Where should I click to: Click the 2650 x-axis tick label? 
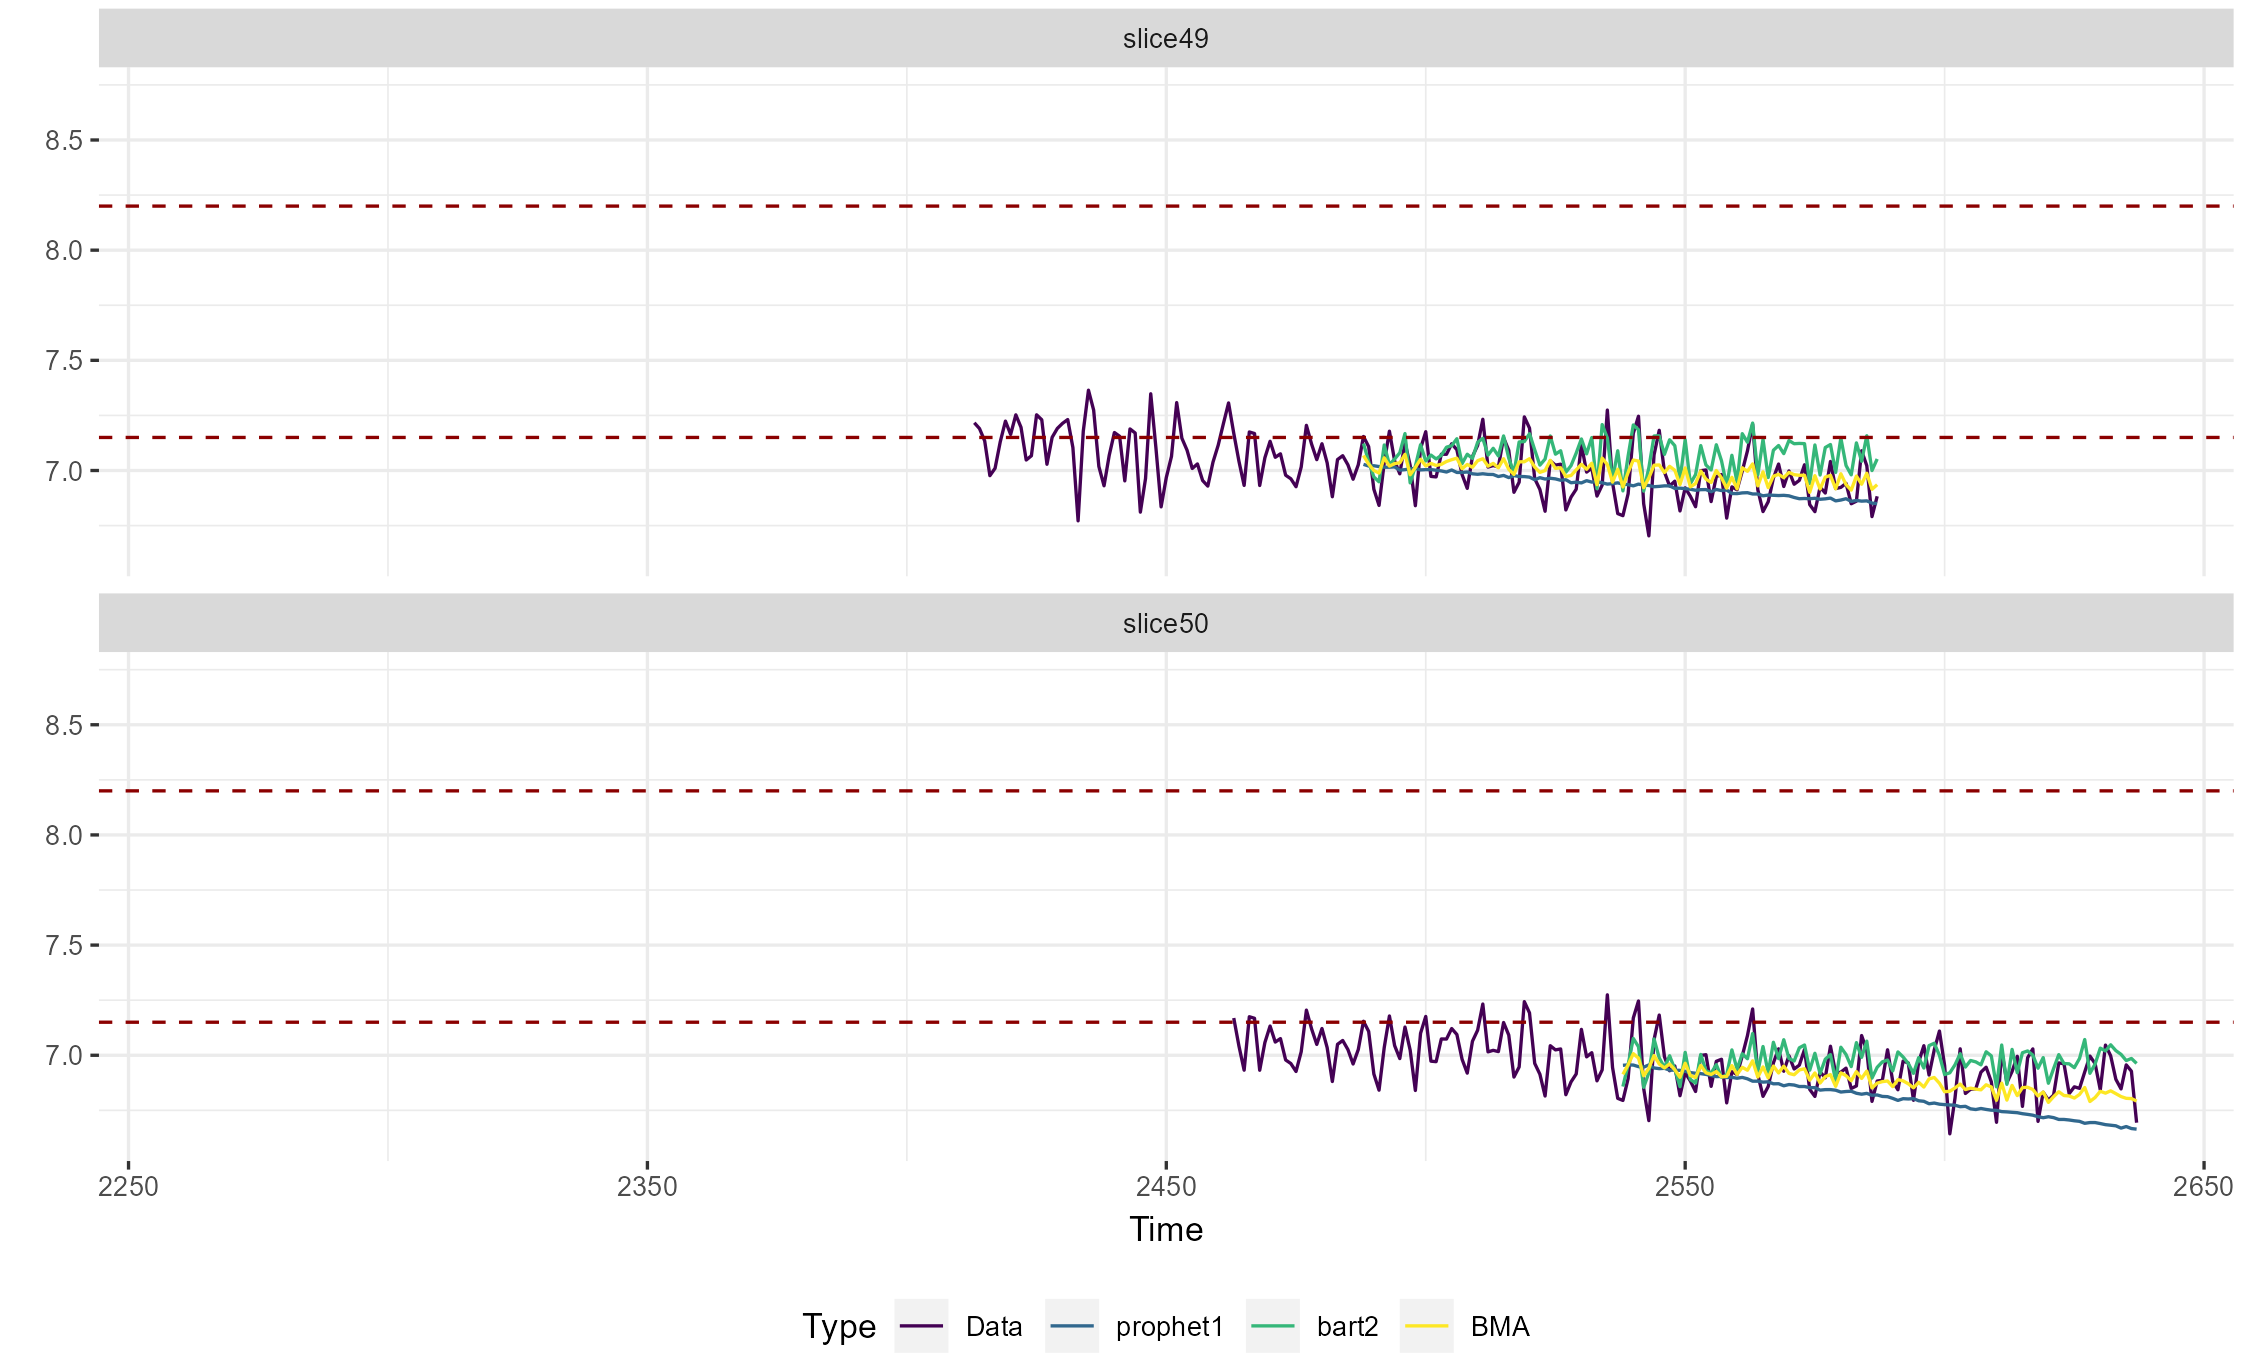2203,1187
